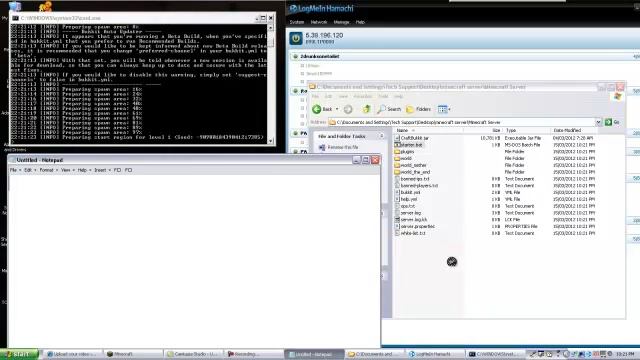Image resolution: width=640 pixels, height=360 pixels.
Task: Click the command prompt scroll up arrow
Action: point(270,27)
